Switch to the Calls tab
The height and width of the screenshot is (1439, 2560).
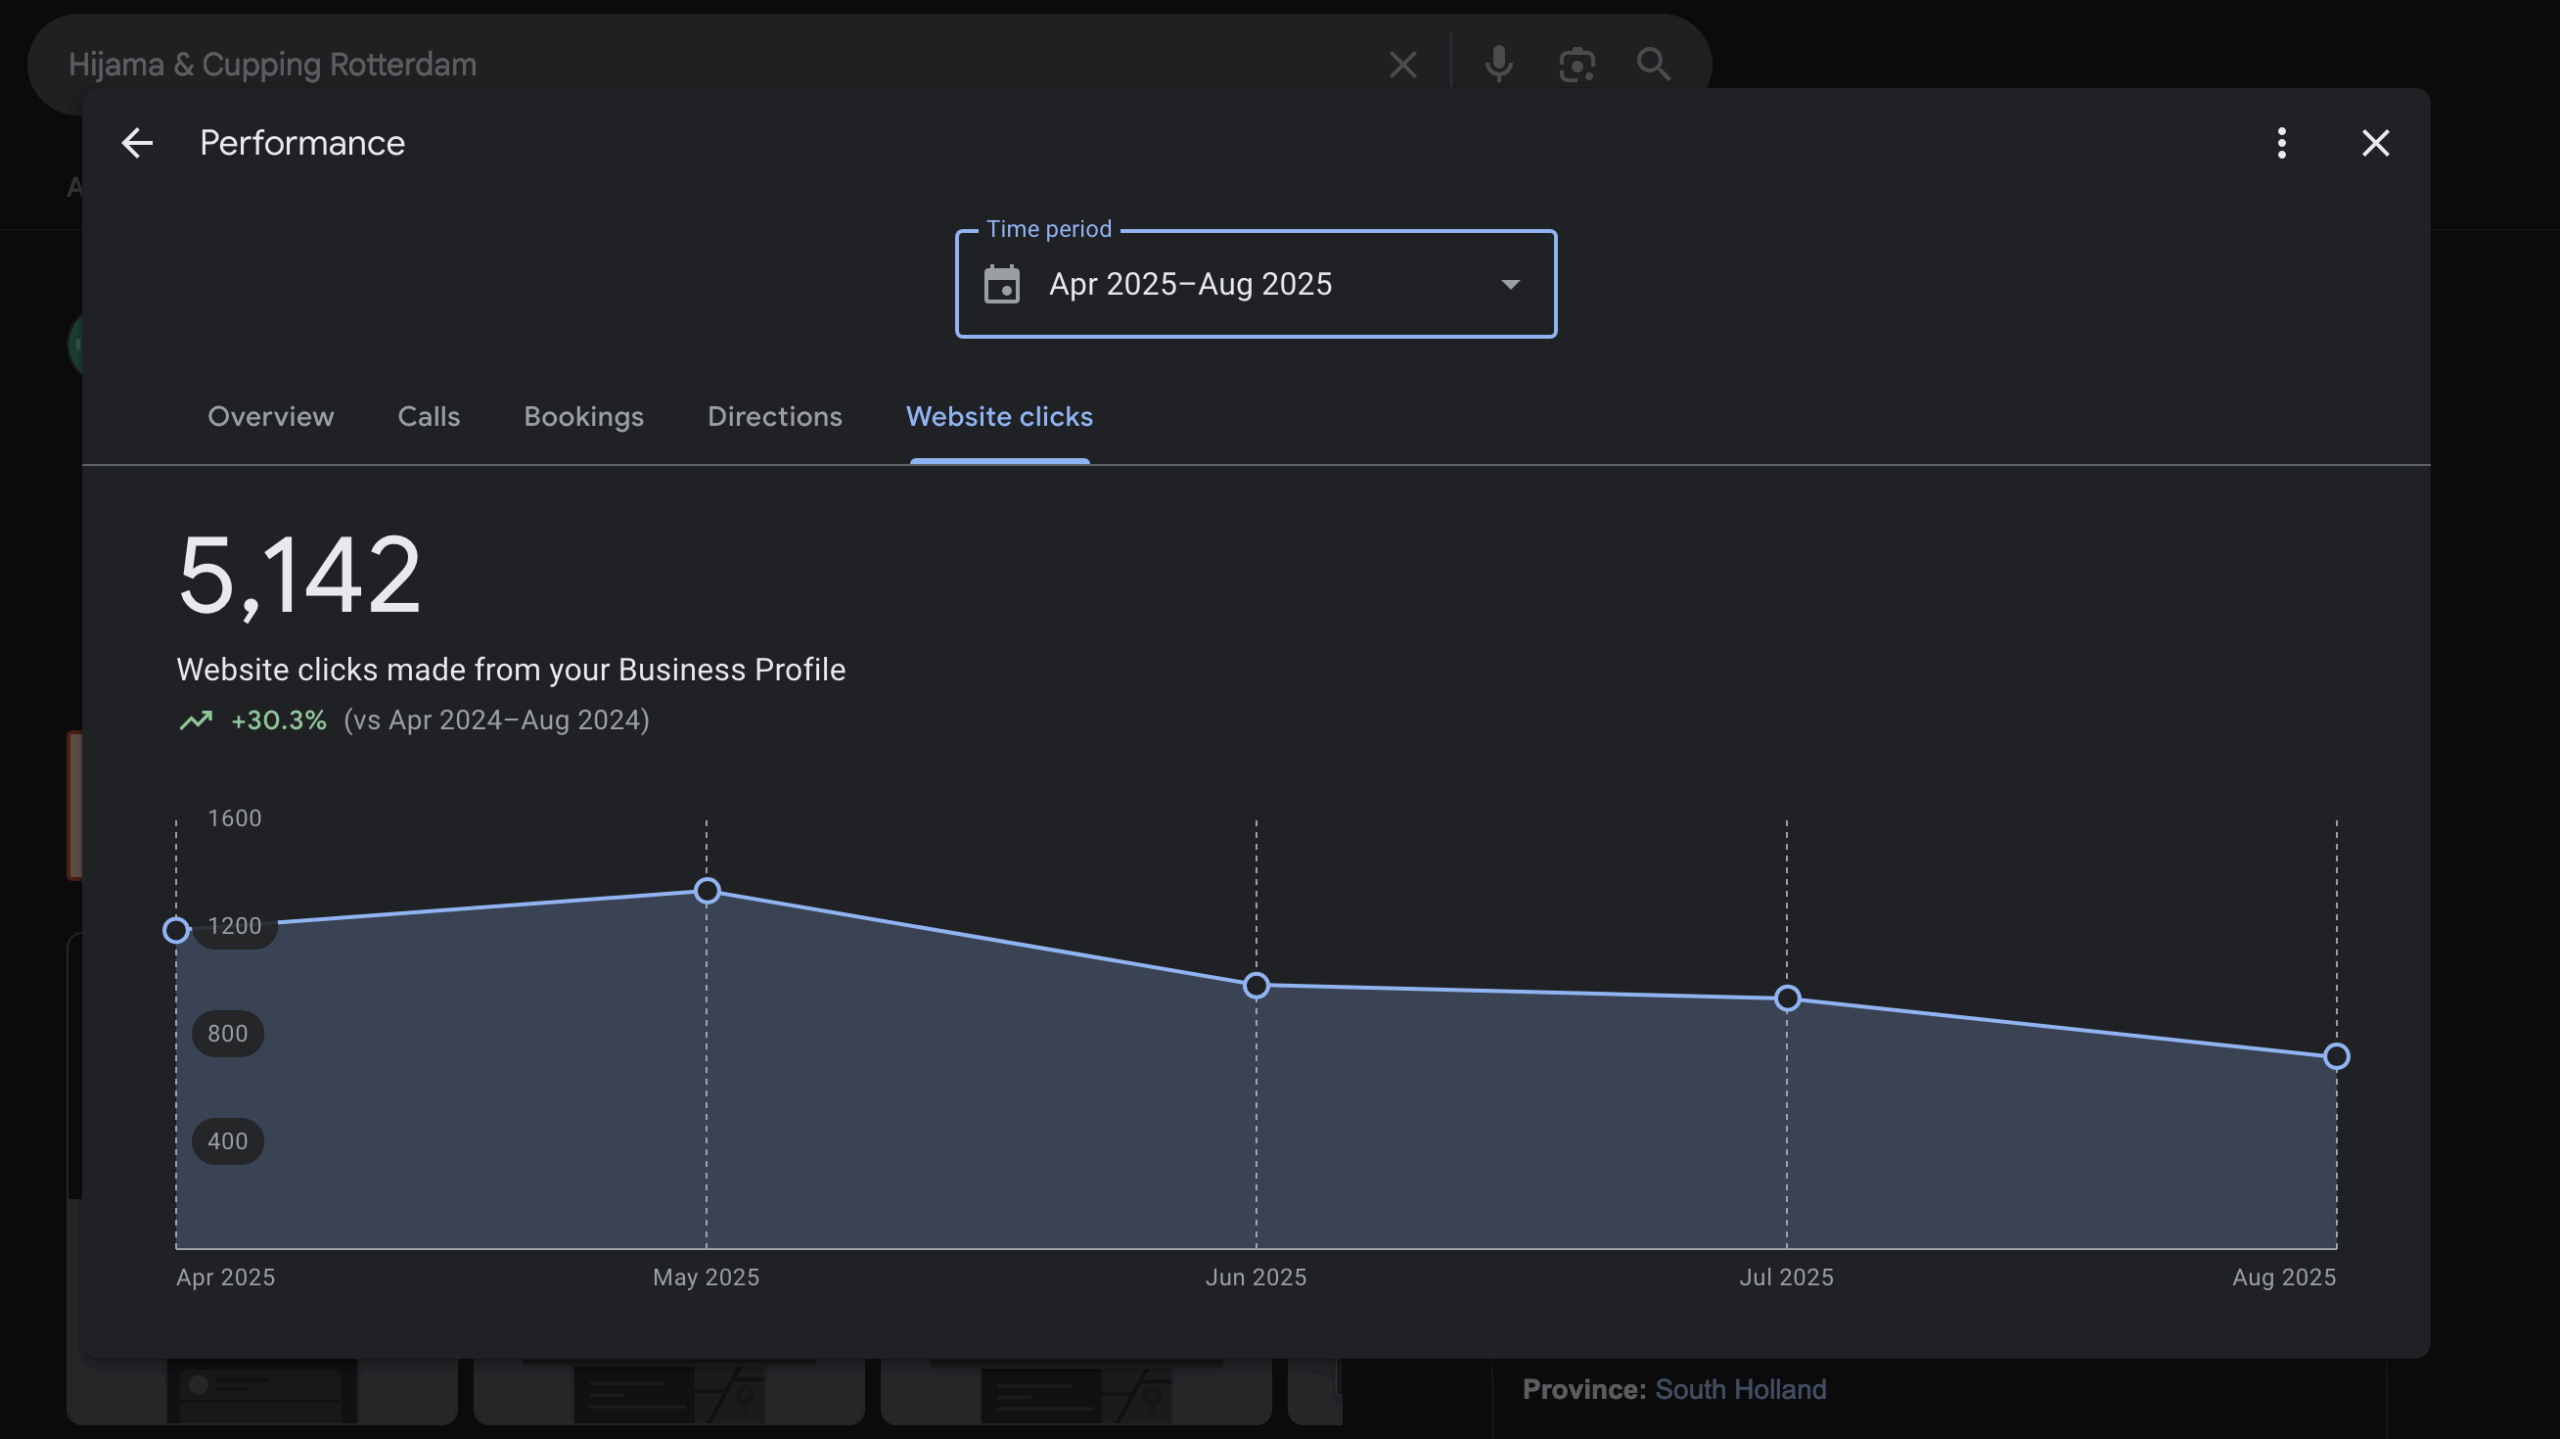pos(429,417)
